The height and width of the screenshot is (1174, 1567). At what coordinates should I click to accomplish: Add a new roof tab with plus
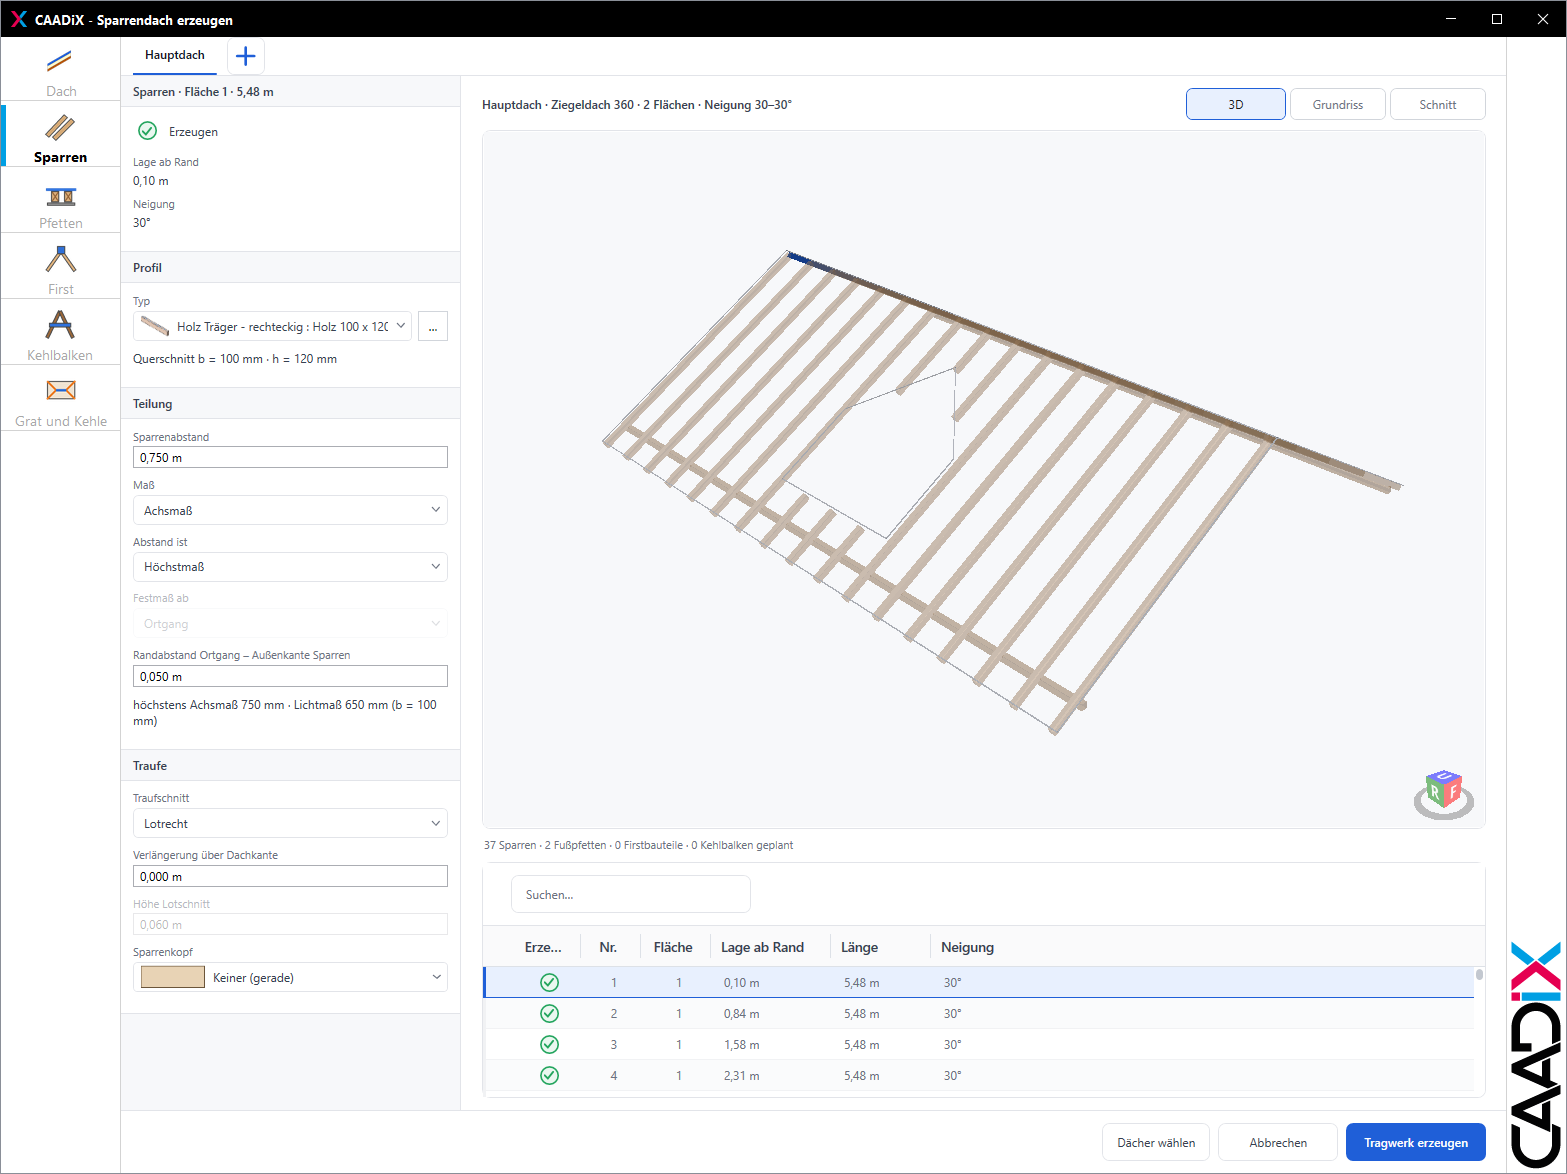(246, 56)
